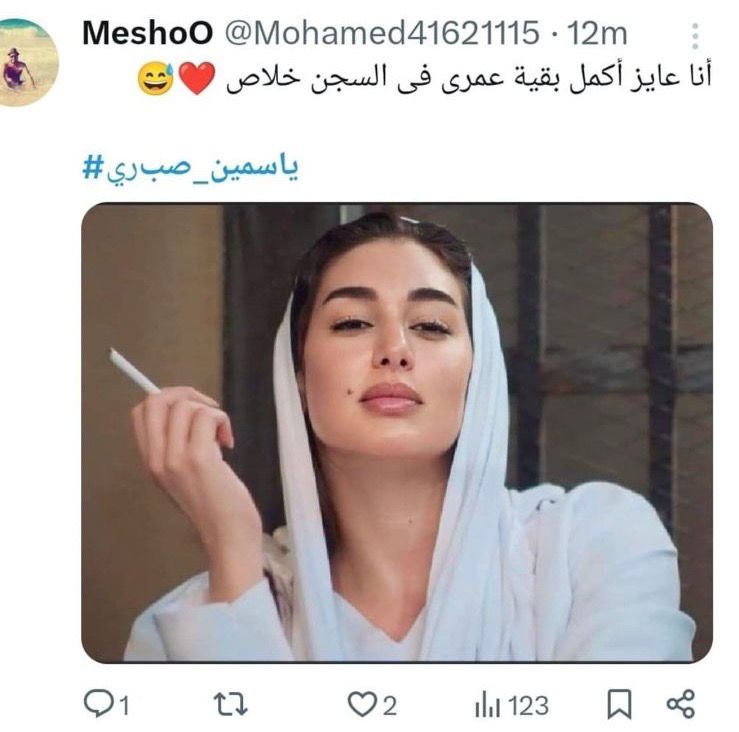Click the like count 2
The image size is (739, 732).
(x=389, y=707)
